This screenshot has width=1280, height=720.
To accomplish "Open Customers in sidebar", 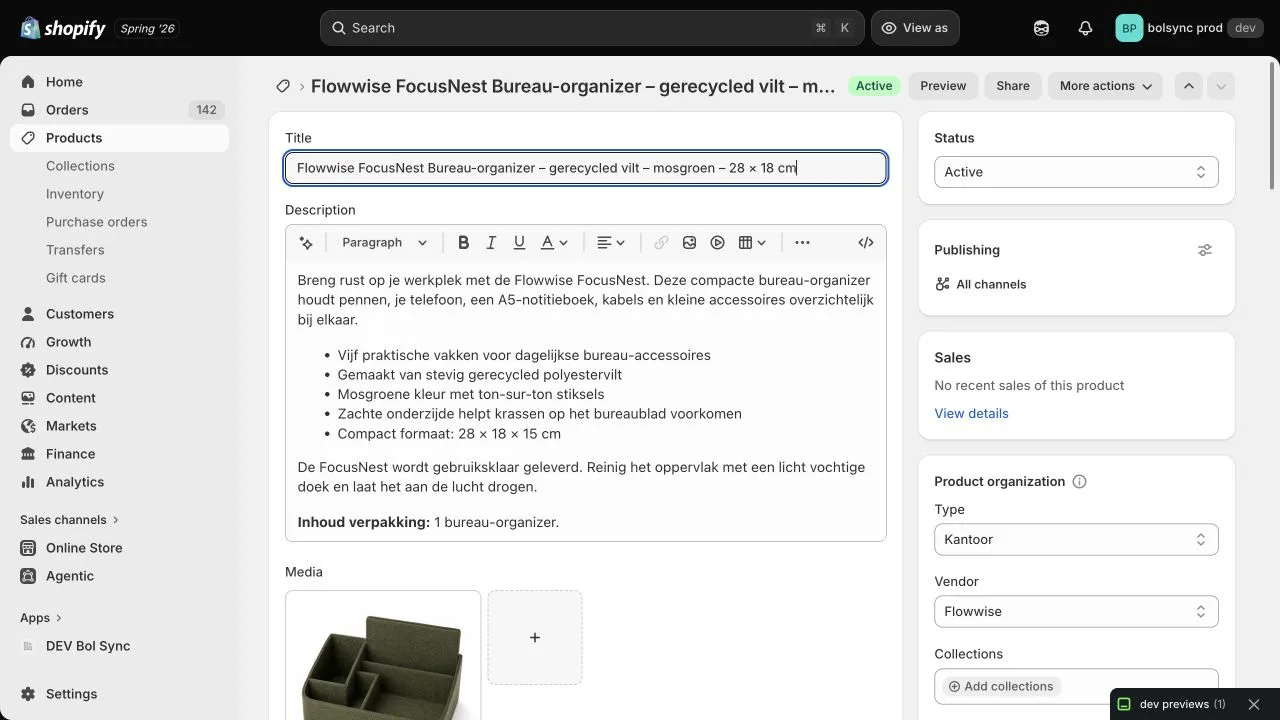I will 120,314.
